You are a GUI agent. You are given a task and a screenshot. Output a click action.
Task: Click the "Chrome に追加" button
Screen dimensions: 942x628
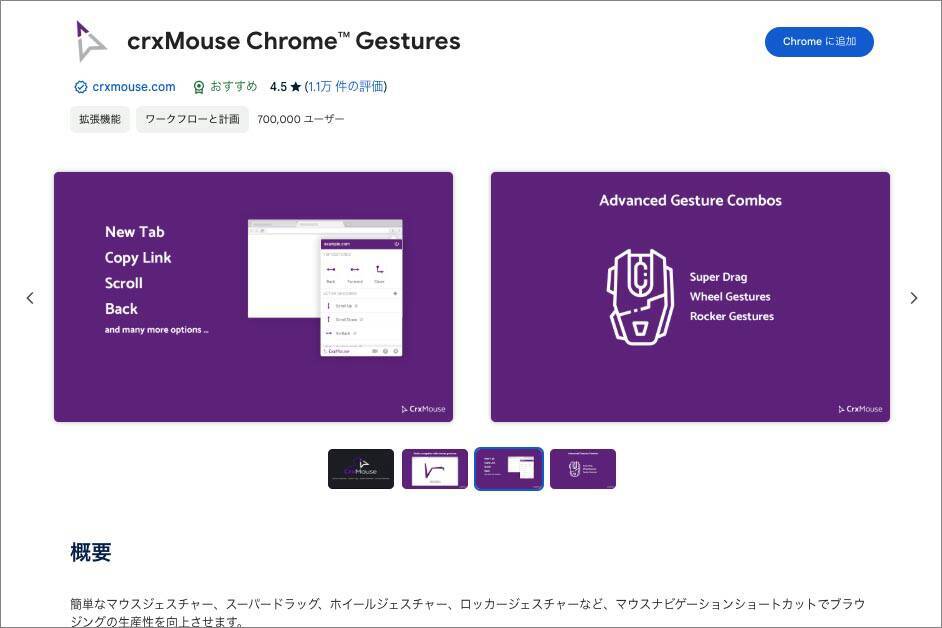coord(818,42)
